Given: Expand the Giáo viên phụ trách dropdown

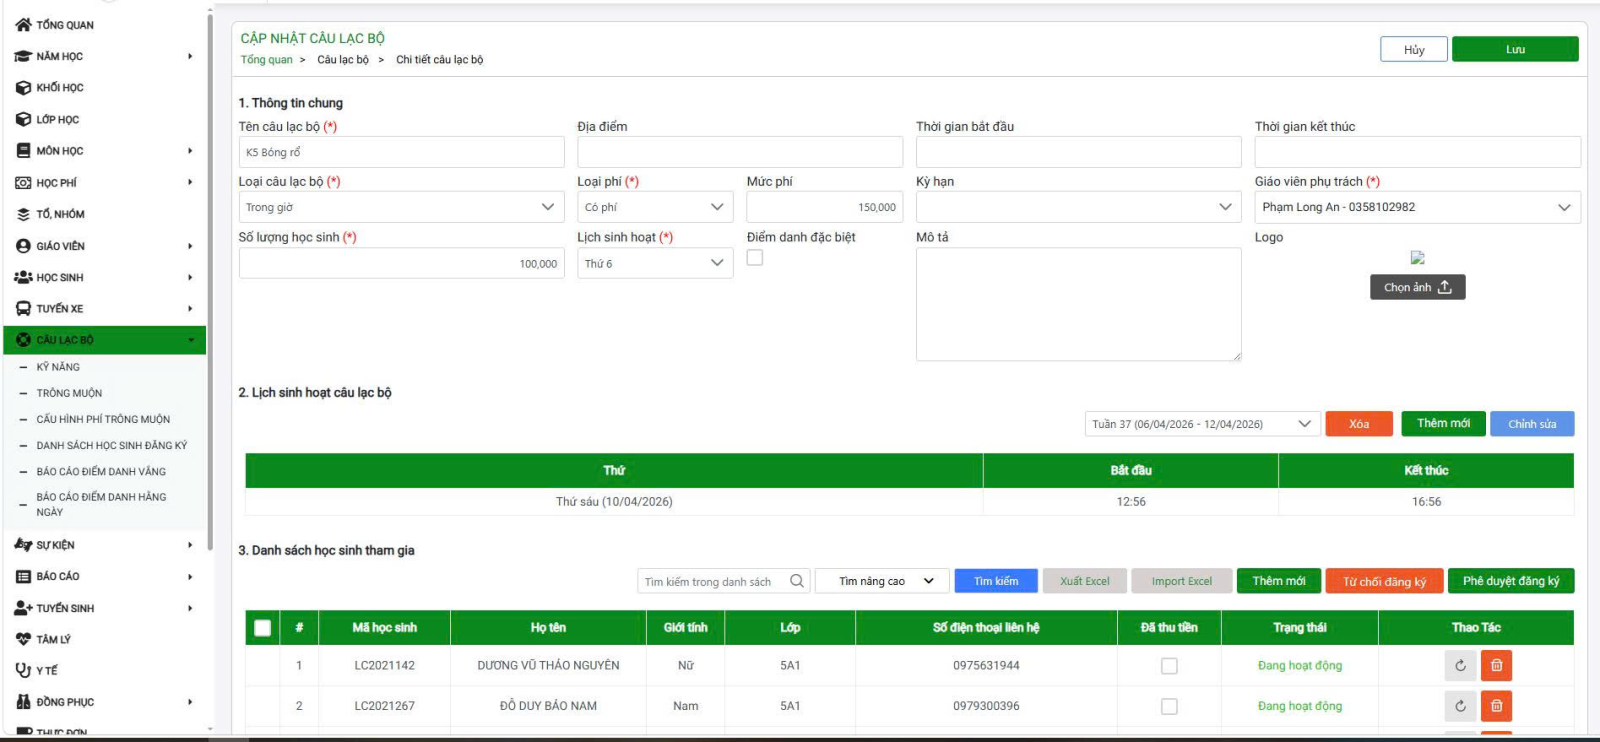Looking at the screenshot, I should (x=1416, y=208).
